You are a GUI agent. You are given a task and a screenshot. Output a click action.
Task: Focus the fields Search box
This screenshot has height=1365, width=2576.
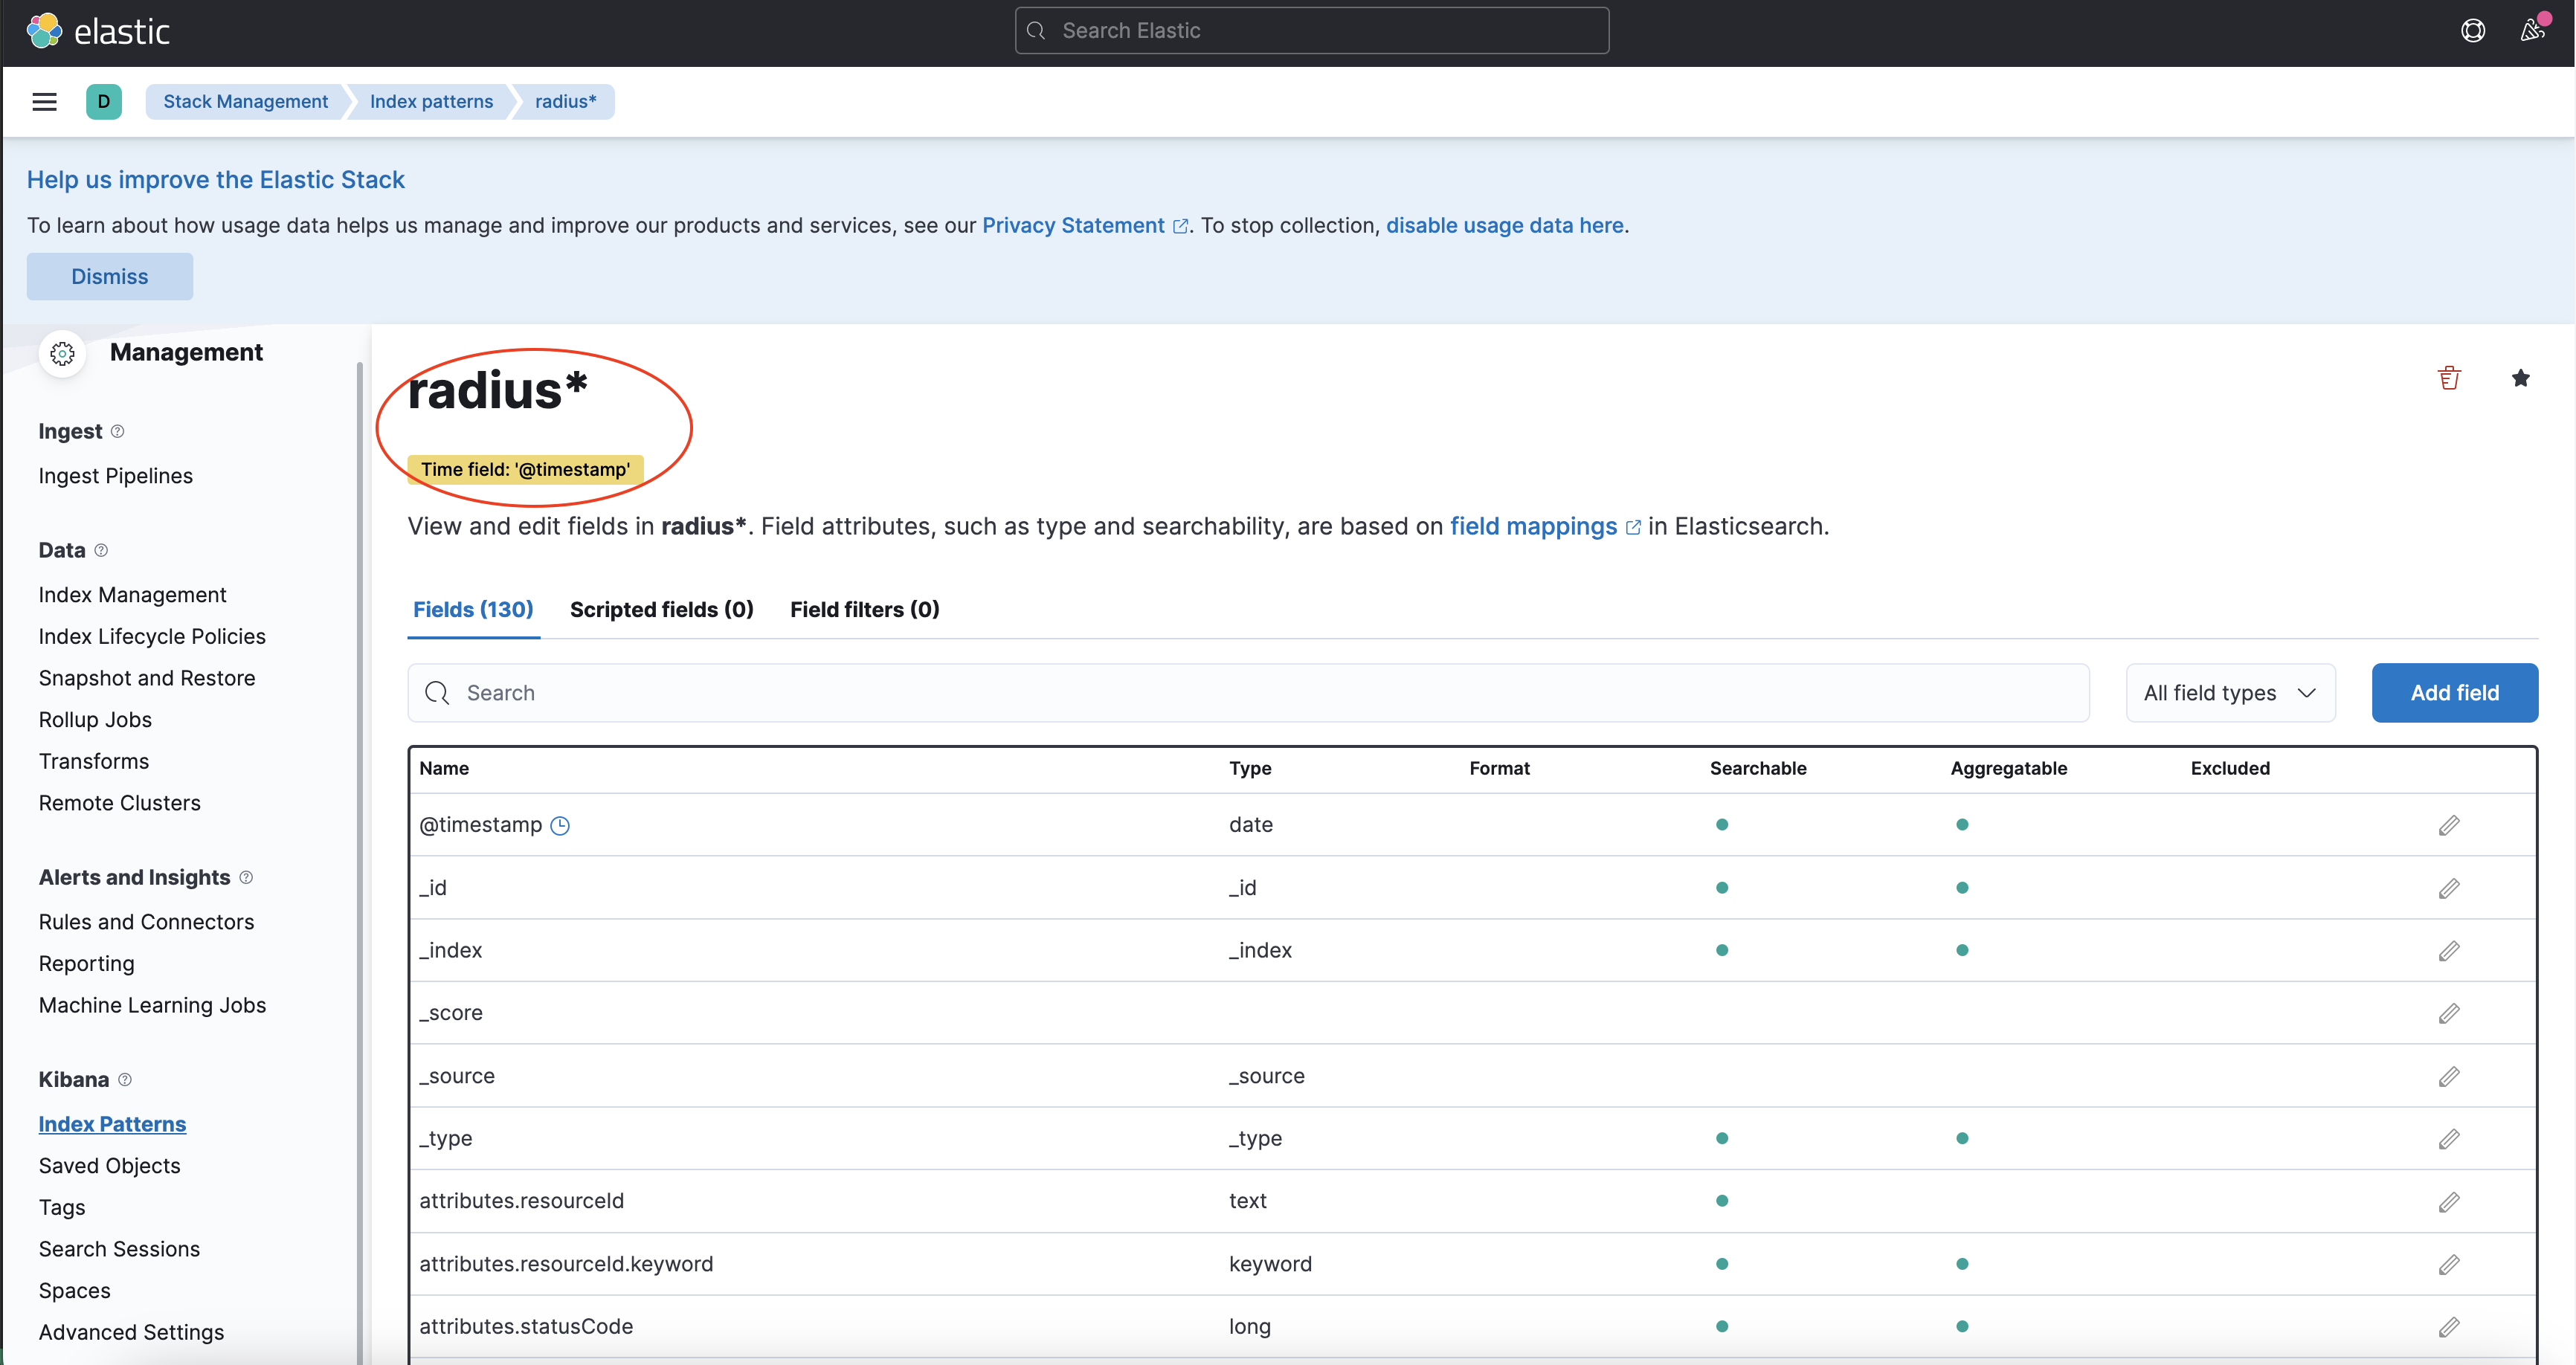tap(1248, 693)
